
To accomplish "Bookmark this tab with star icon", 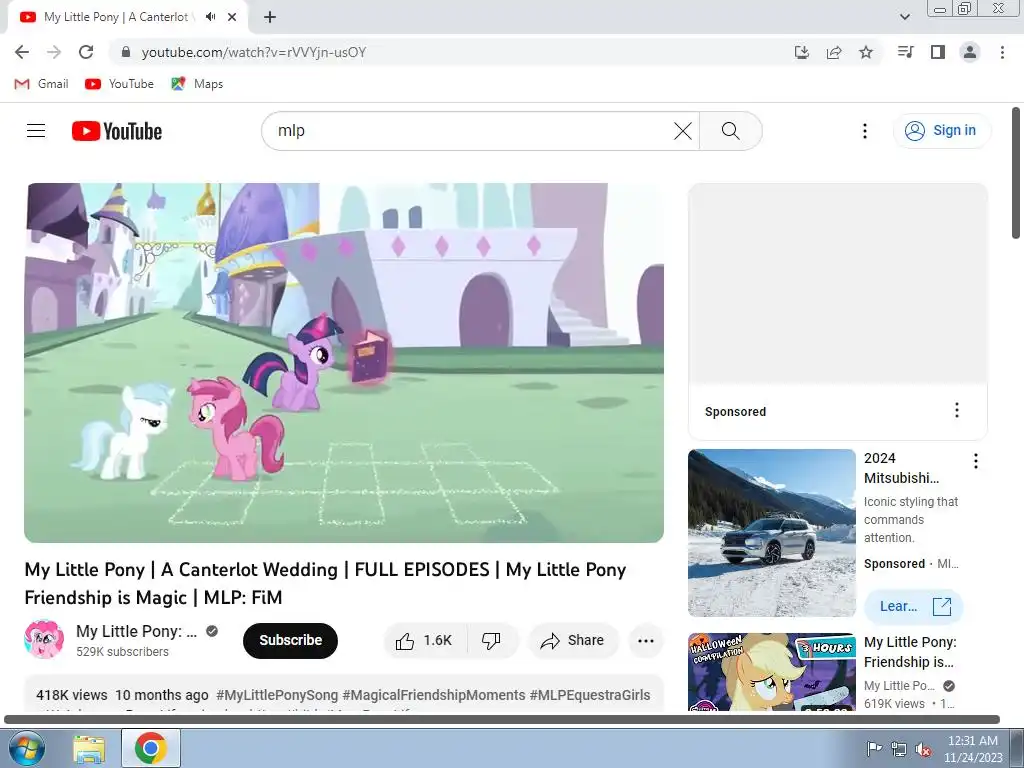I will click(866, 52).
